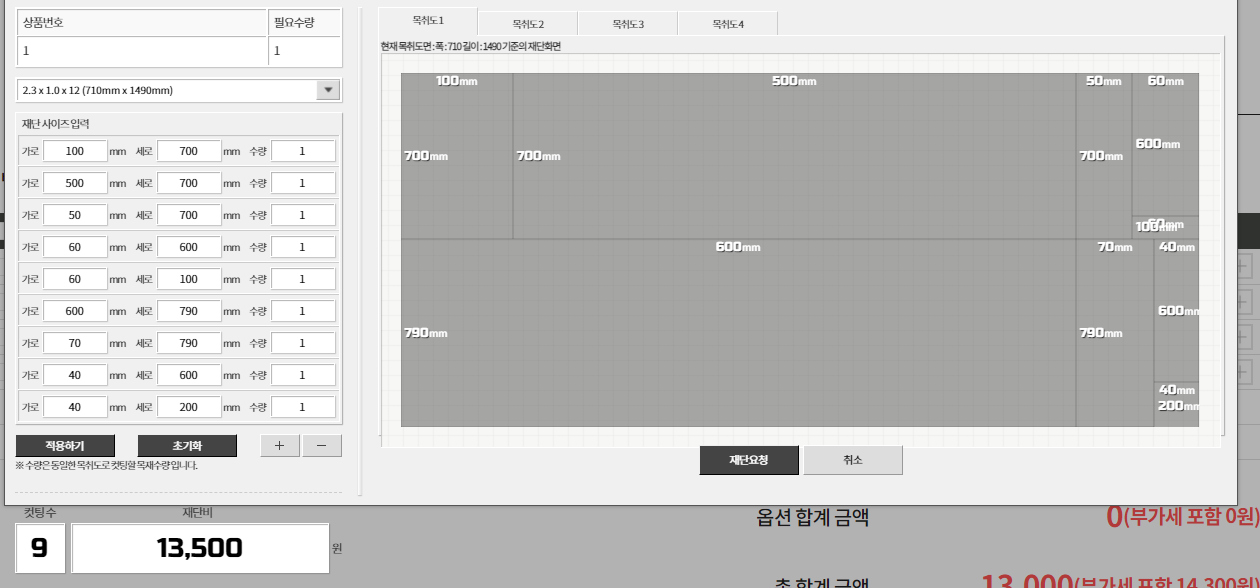Click quantity field in the first row

[303, 151]
